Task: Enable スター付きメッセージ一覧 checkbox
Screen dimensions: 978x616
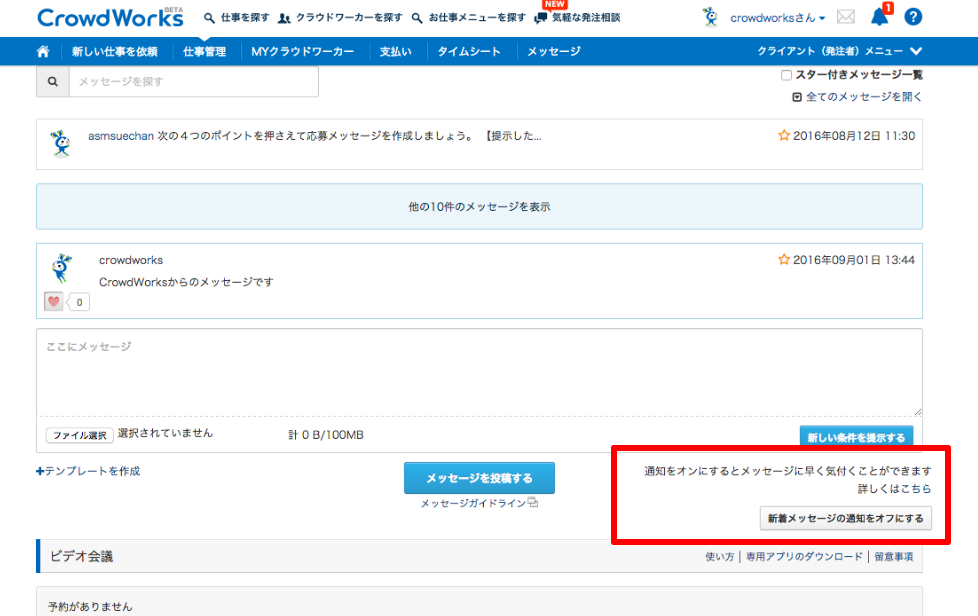Action: tap(786, 75)
